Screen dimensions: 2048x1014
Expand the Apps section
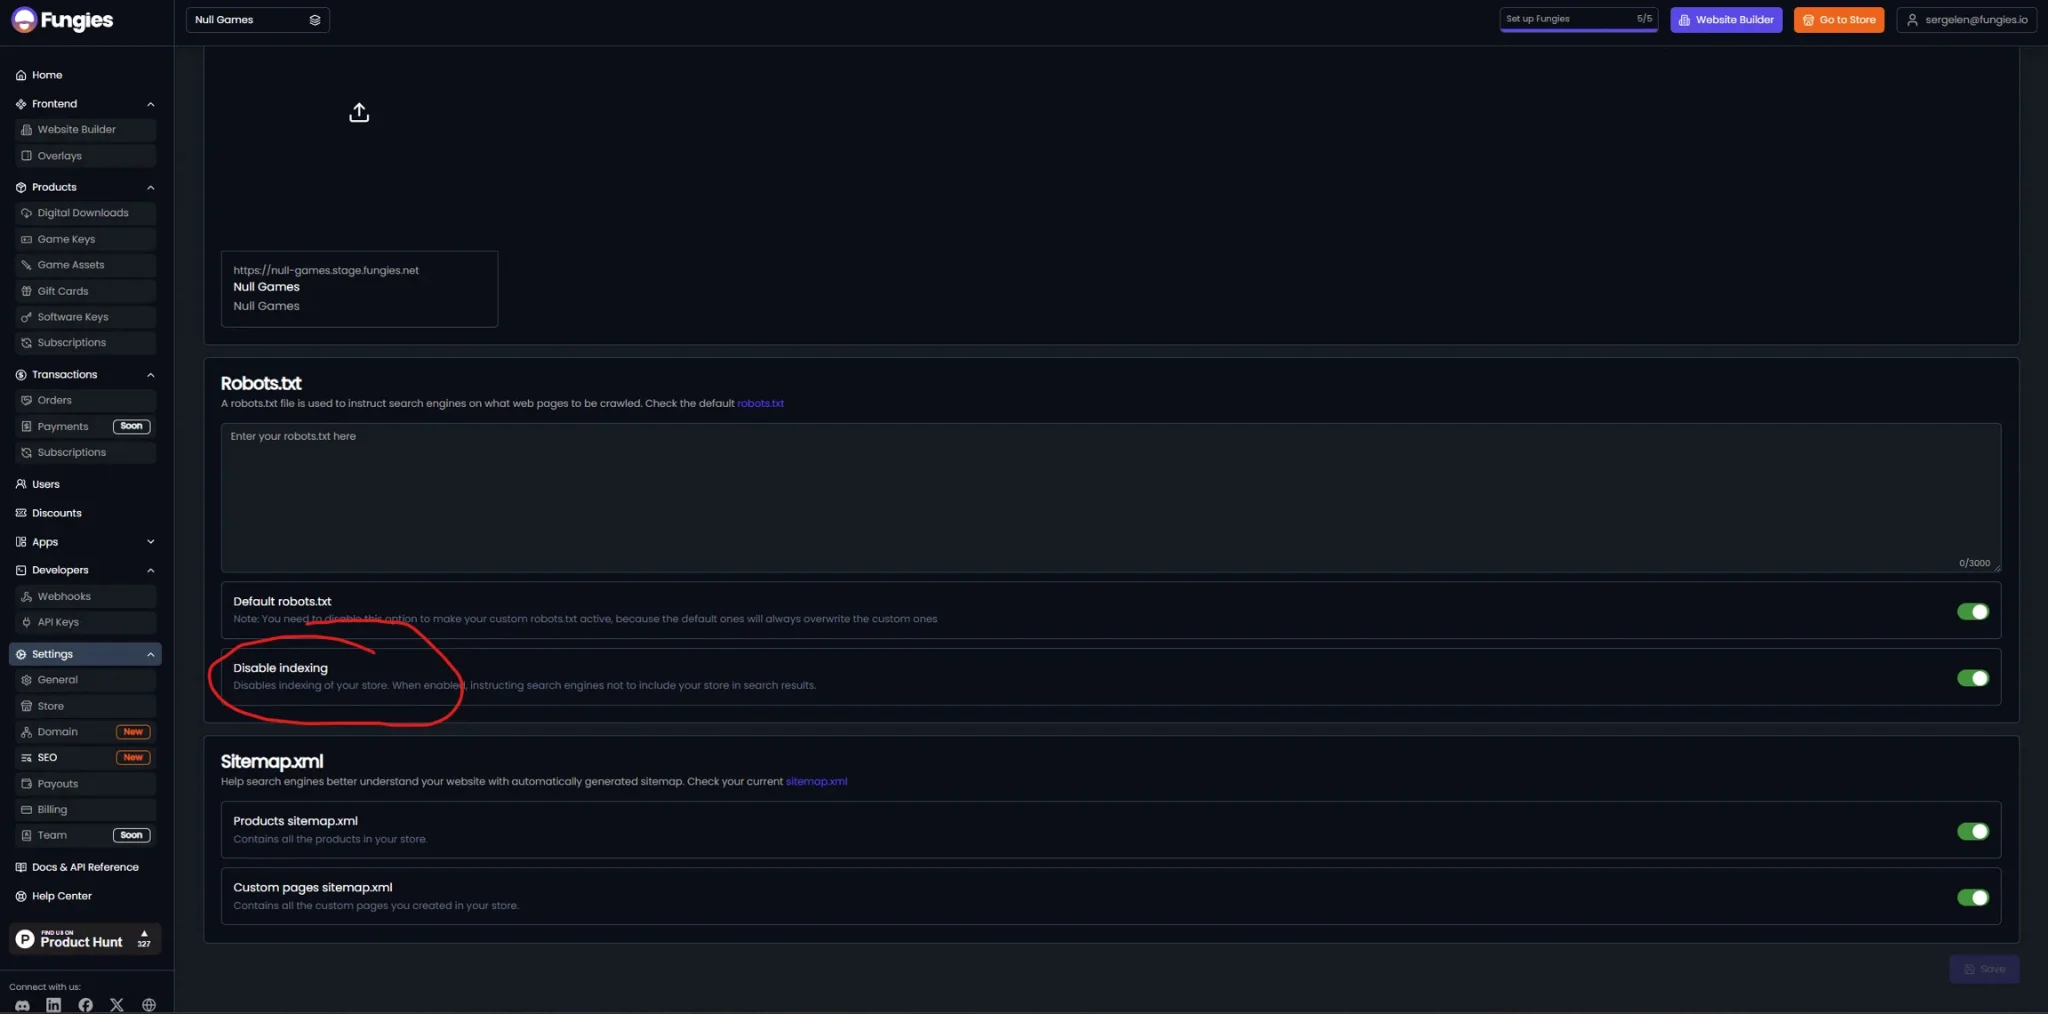point(151,542)
